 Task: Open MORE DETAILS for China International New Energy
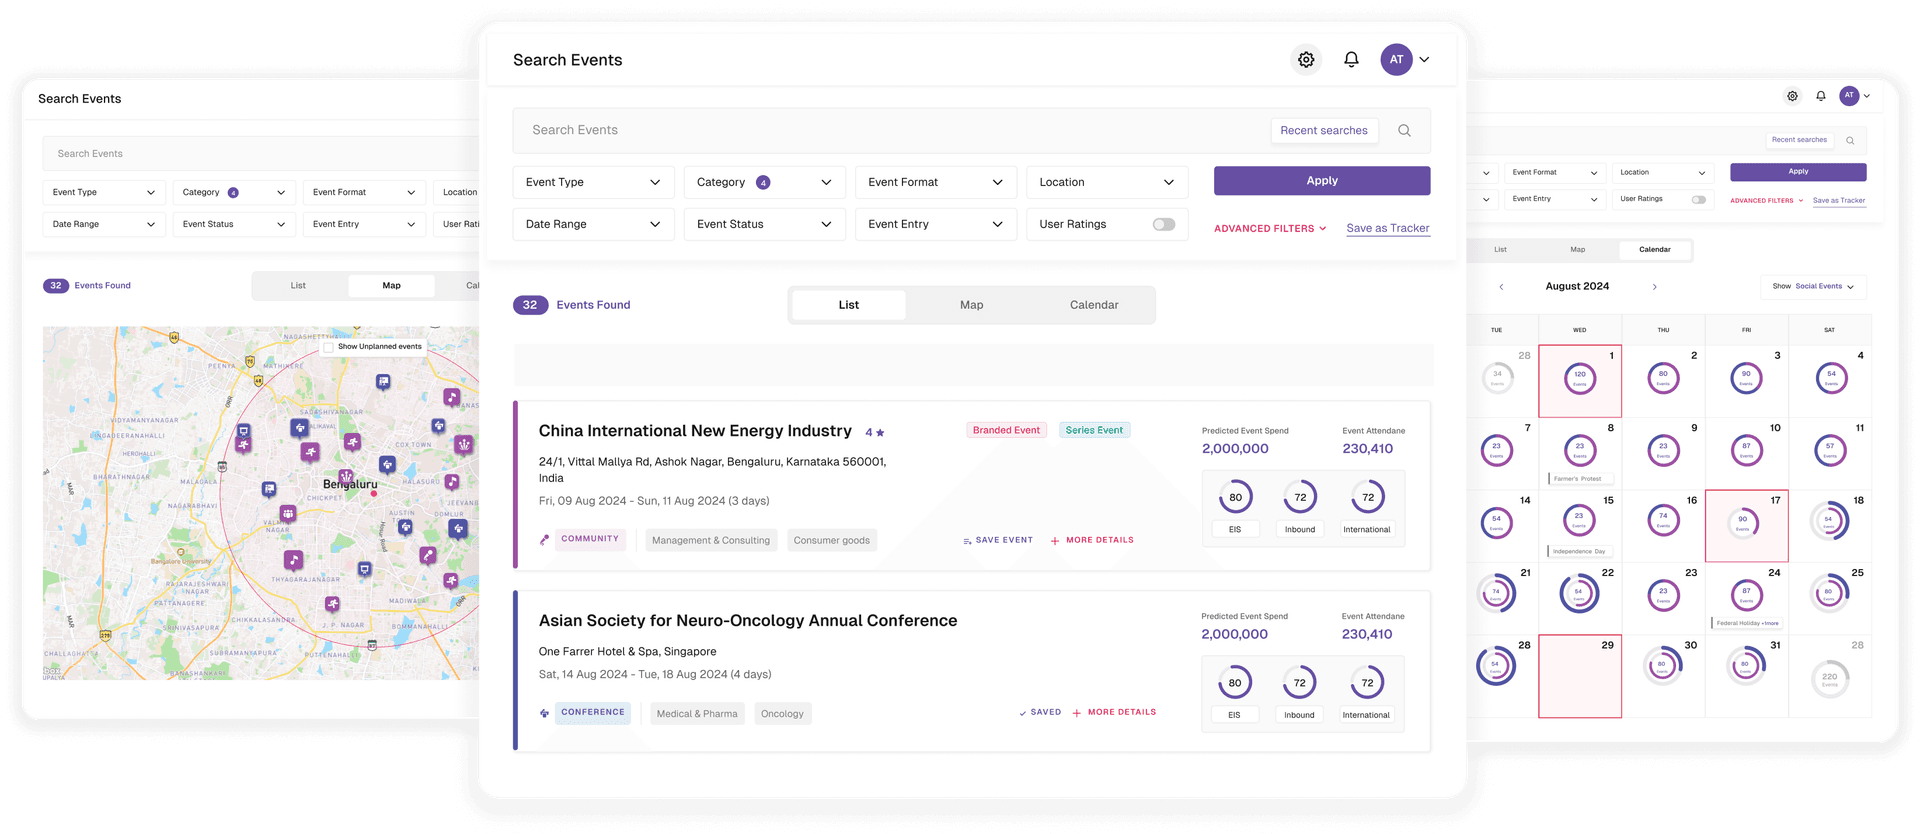click(1092, 540)
